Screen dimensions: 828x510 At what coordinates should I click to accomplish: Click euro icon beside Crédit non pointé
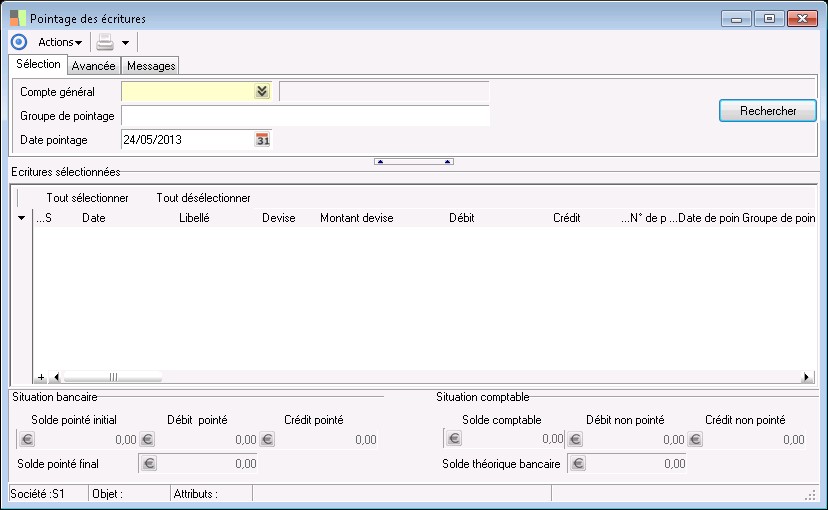[x=695, y=439]
